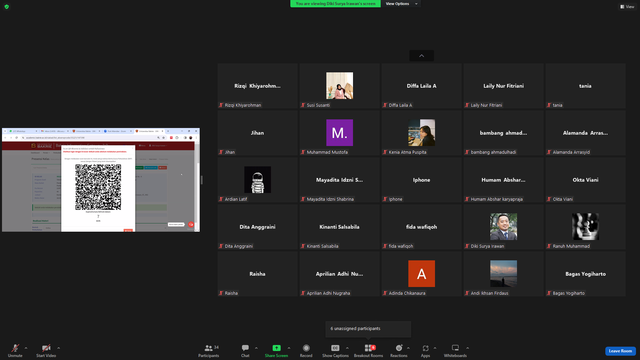This screenshot has height=360, width=640.
Task: Expand reactions options arrow
Action: pos(409,348)
